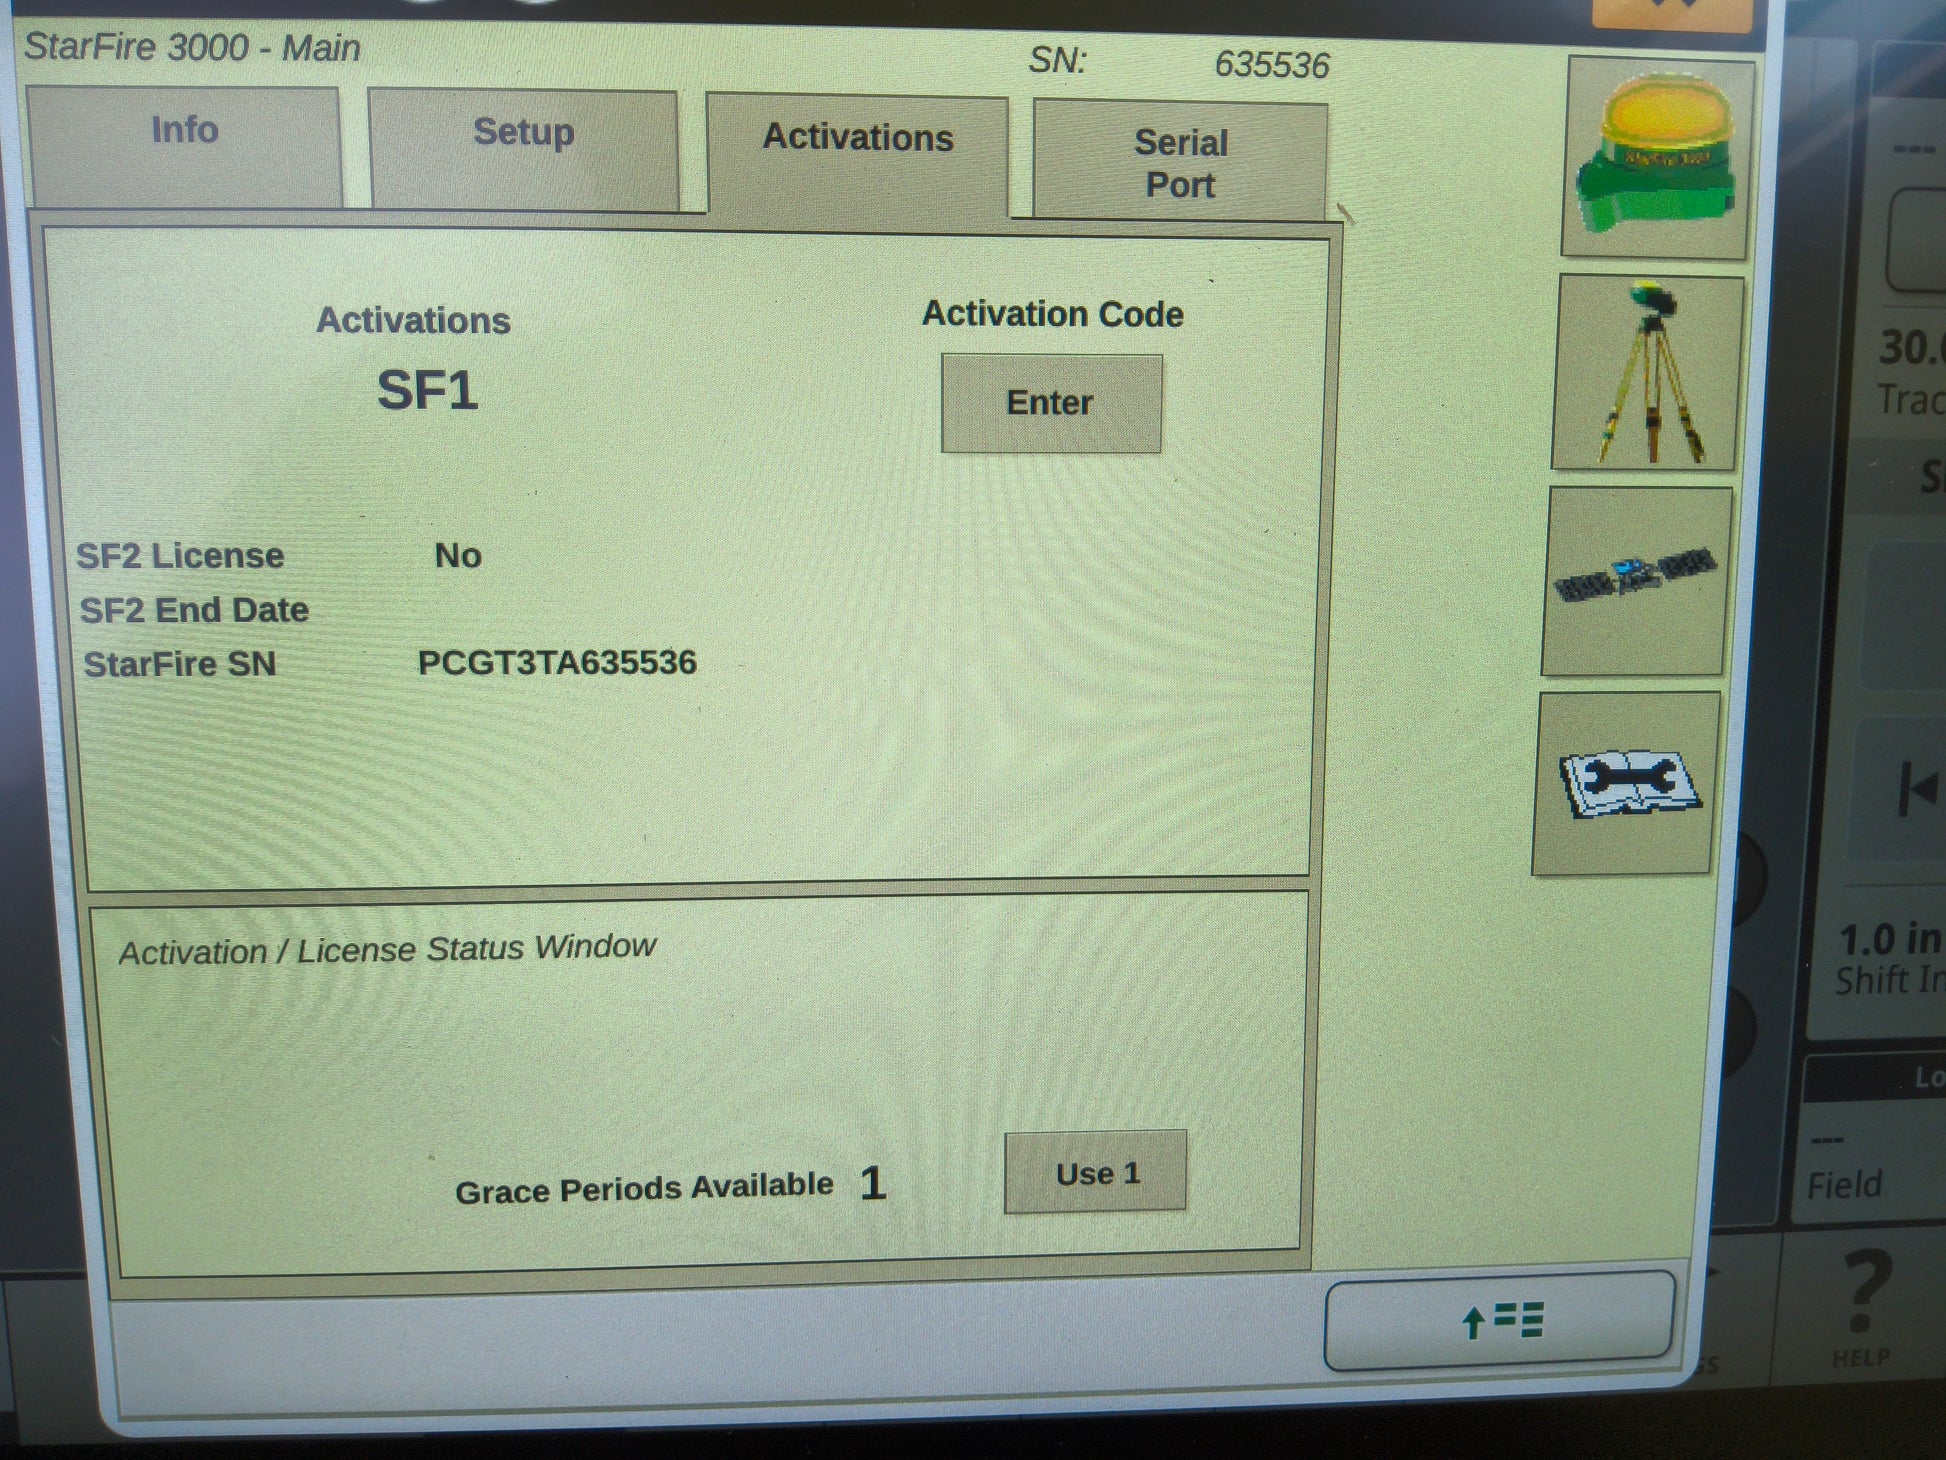Click the SF1 activation label

pyautogui.click(x=427, y=390)
